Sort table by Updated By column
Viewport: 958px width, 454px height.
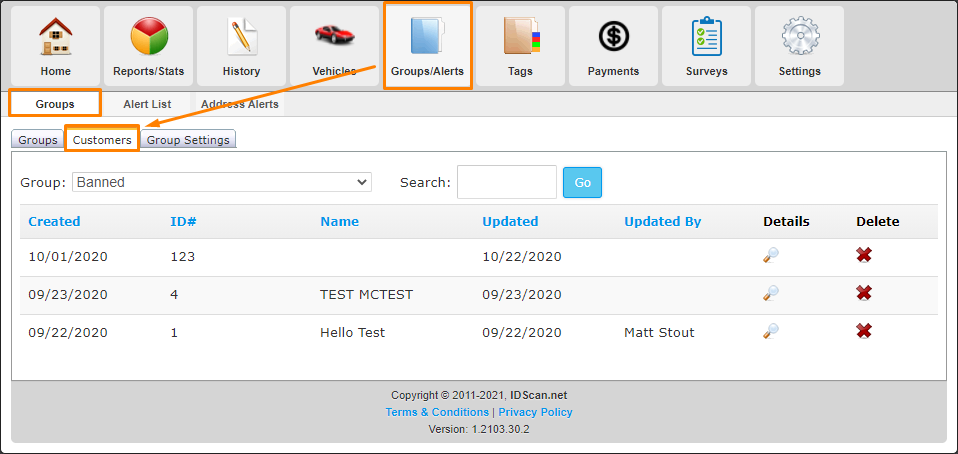point(662,221)
